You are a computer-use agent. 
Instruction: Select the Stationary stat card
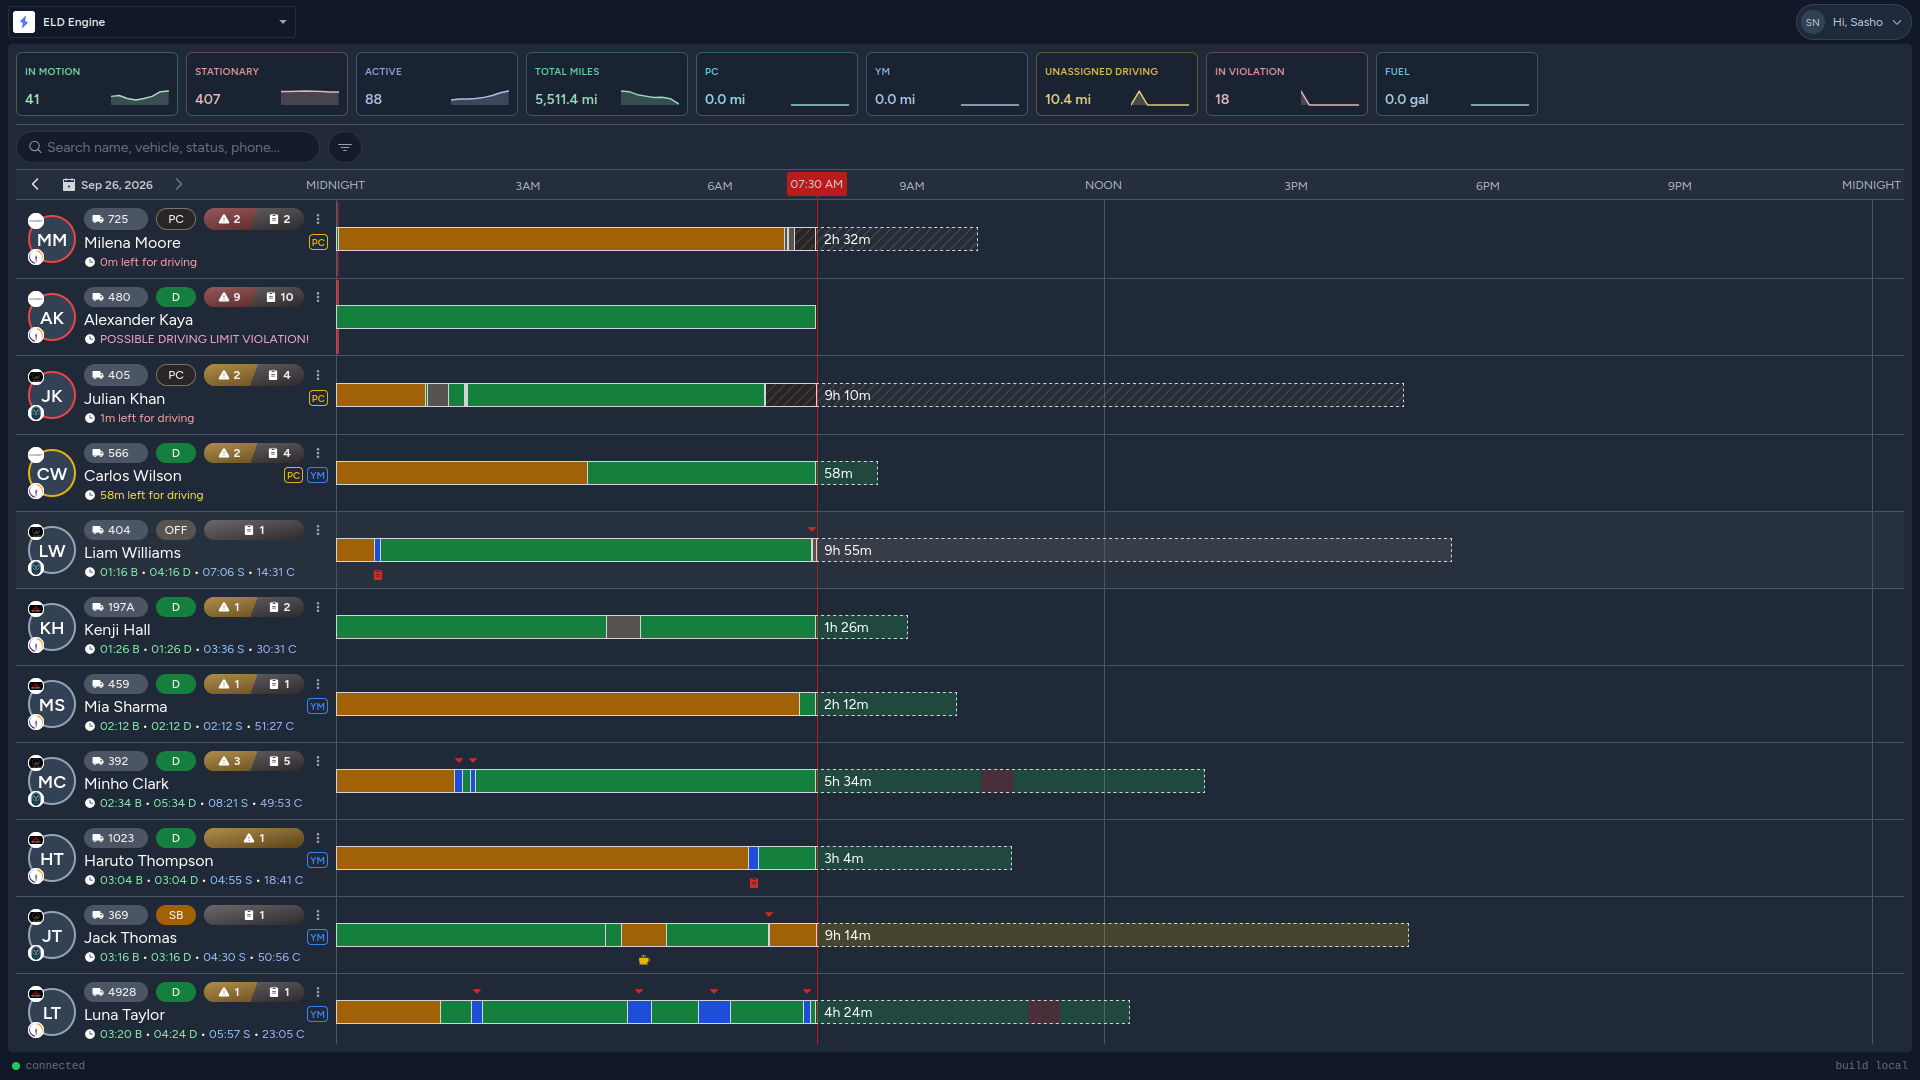267,84
